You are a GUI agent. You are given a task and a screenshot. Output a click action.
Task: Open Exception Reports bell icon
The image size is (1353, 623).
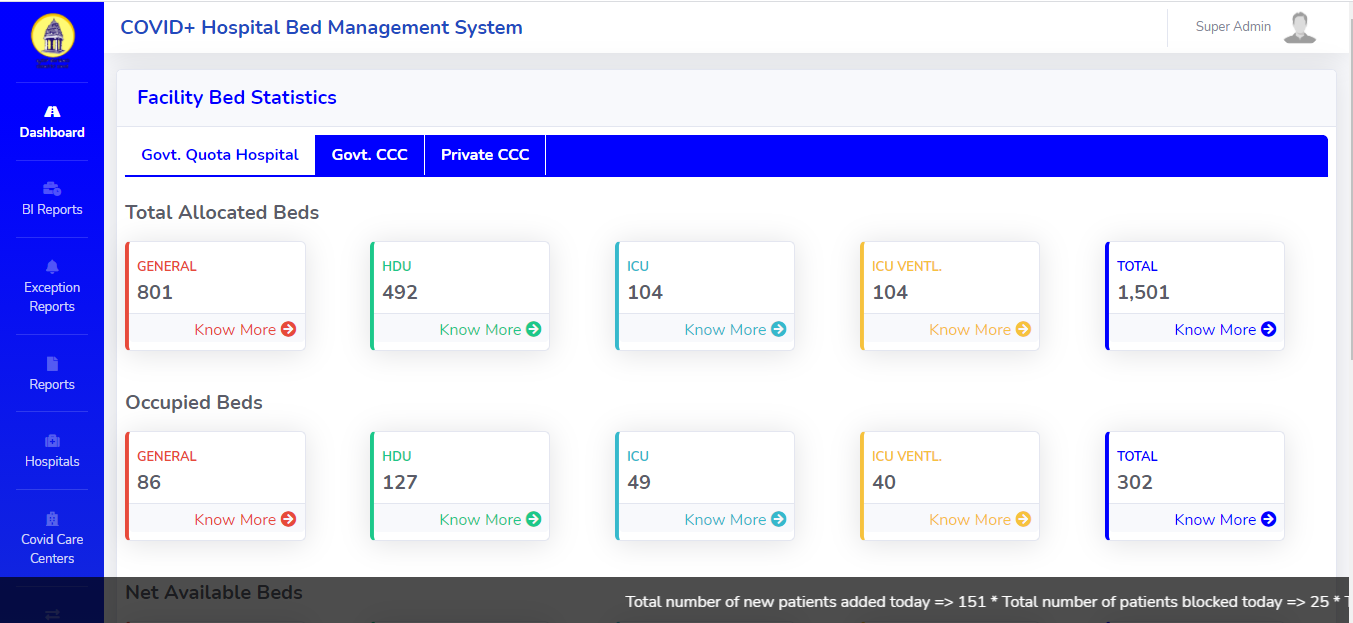(x=52, y=266)
